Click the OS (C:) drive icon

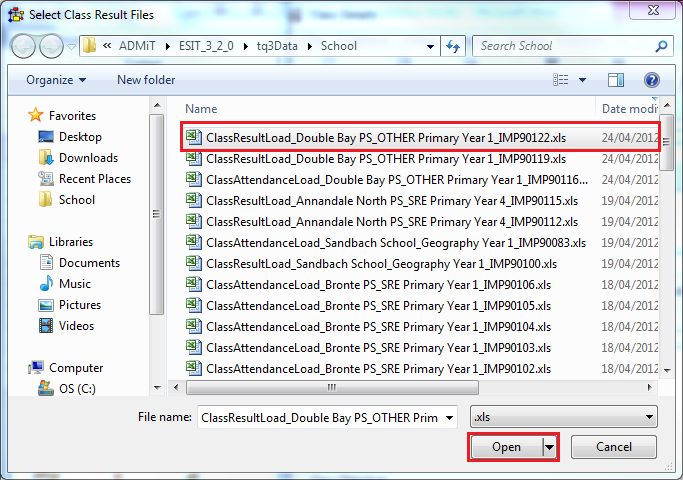[46, 388]
